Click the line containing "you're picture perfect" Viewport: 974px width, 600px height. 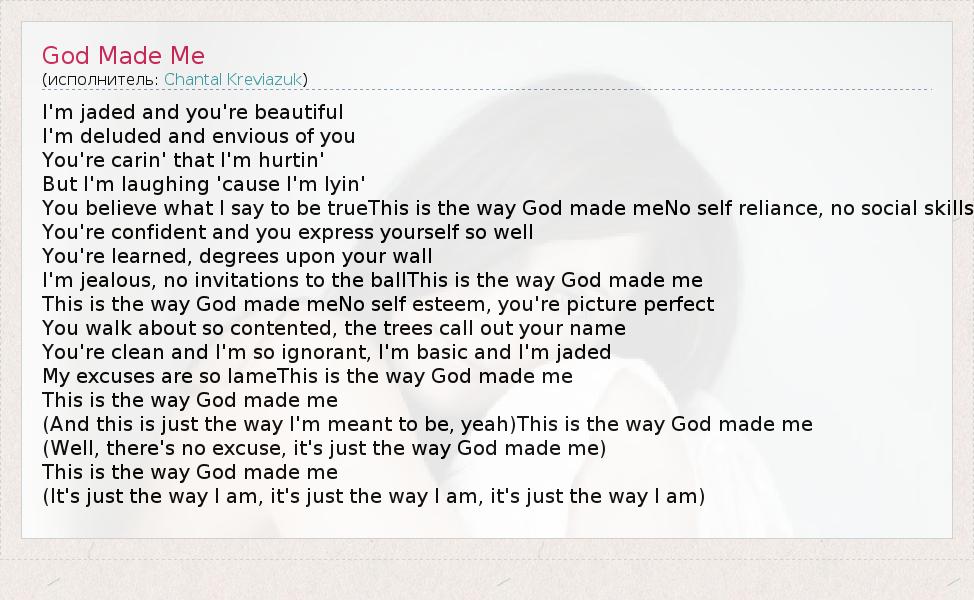378,304
